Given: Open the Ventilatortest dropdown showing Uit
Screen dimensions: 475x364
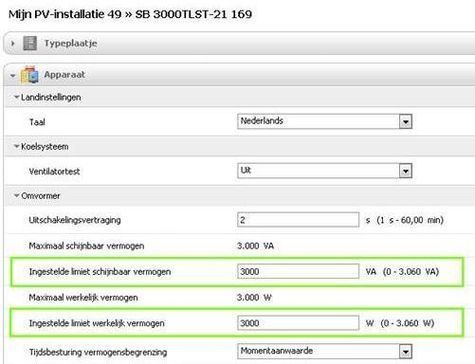Looking at the screenshot, I should (x=325, y=171).
